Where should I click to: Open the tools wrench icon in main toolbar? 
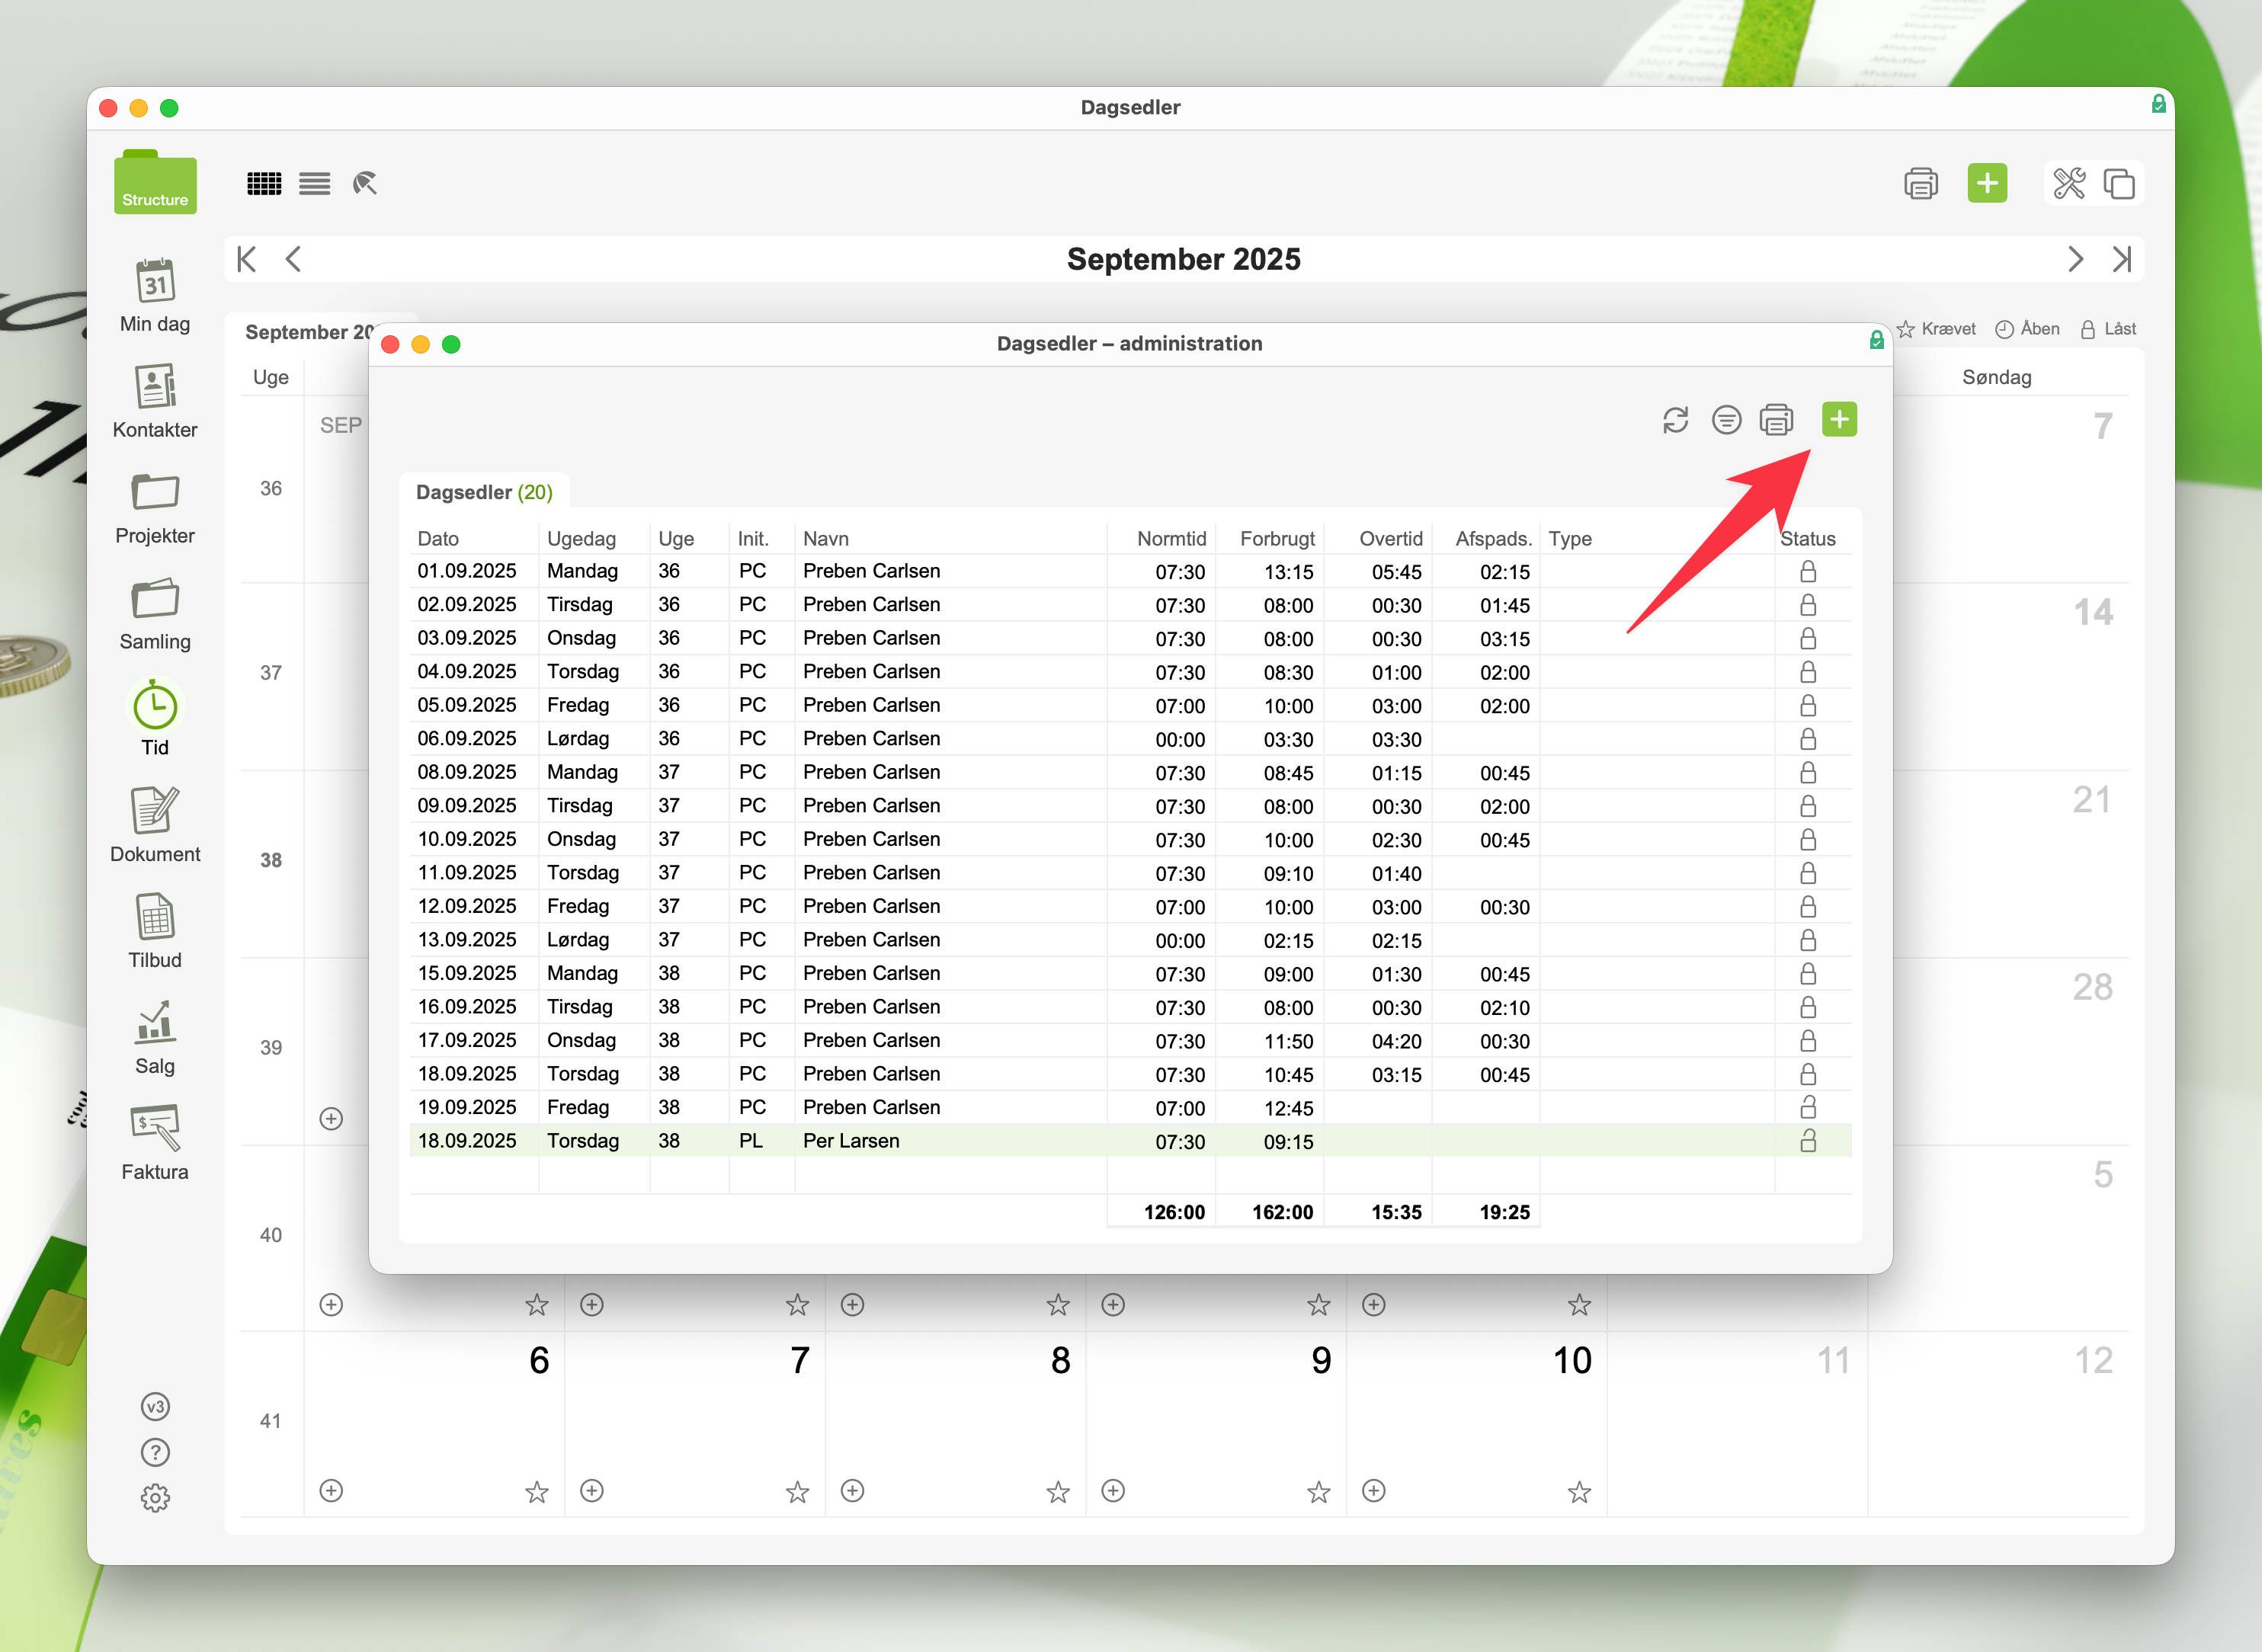2069,184
